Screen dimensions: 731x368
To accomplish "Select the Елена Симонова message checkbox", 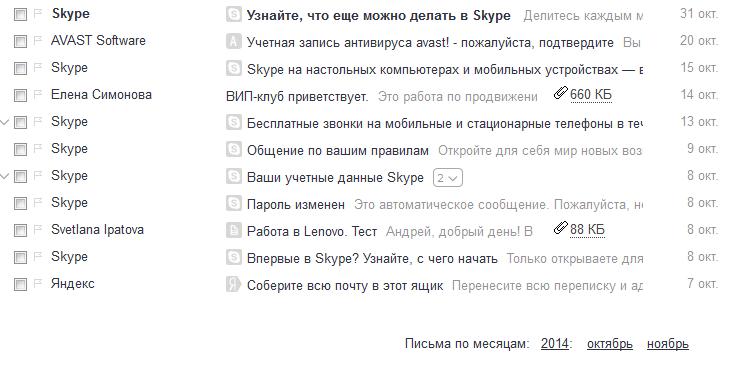I will click(x=20, y=96).
